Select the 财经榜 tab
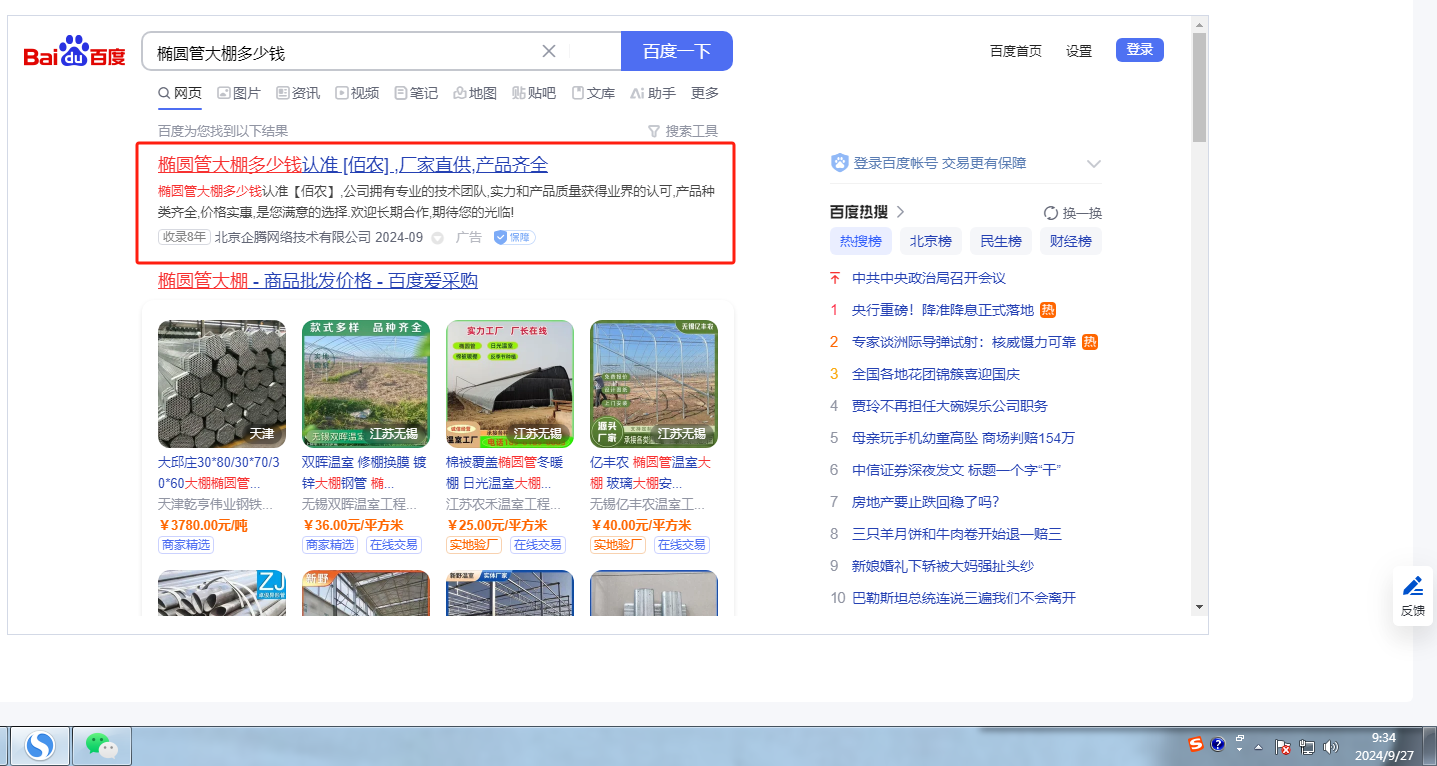This screenshot has width=1437, height=766. click(1070, 241)
